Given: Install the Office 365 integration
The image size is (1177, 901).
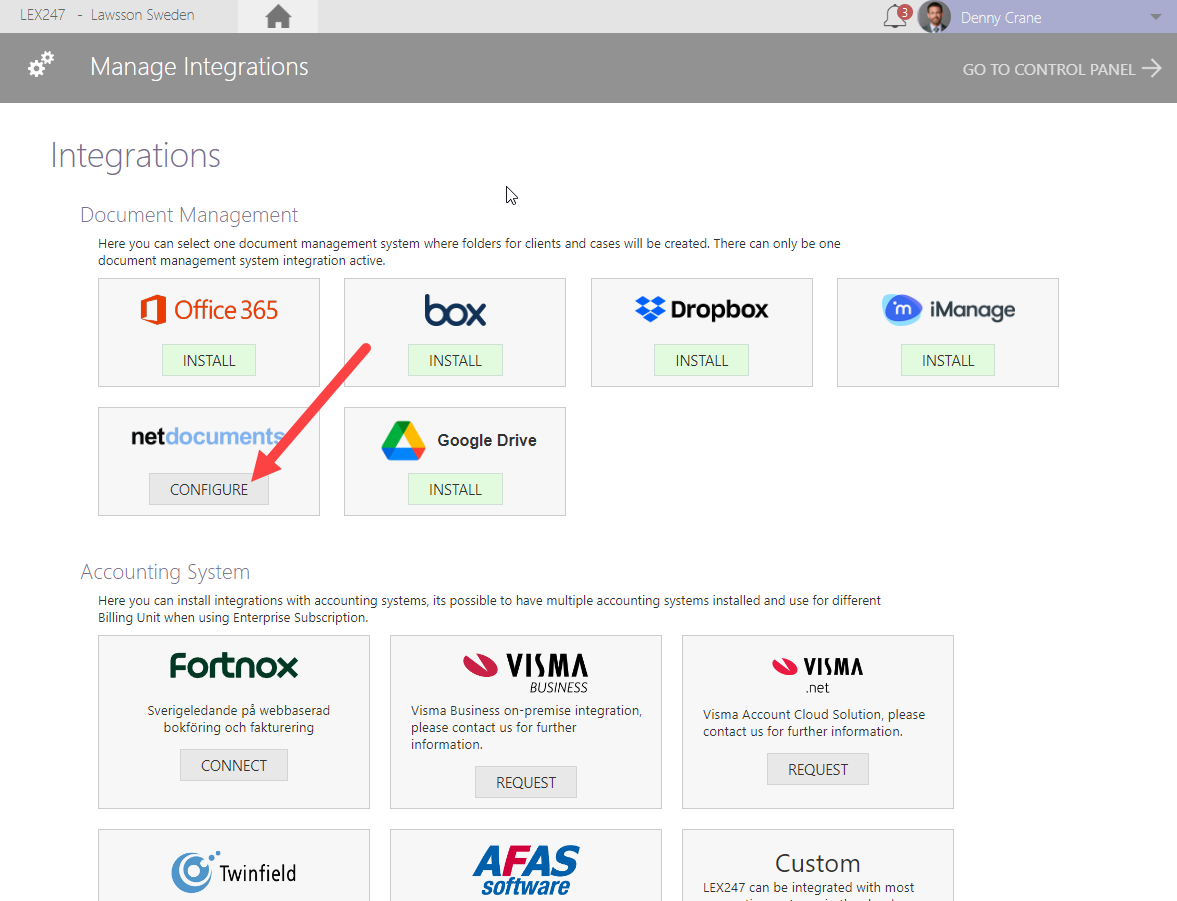Looking at the screenshot, I should tap(209, 360).
